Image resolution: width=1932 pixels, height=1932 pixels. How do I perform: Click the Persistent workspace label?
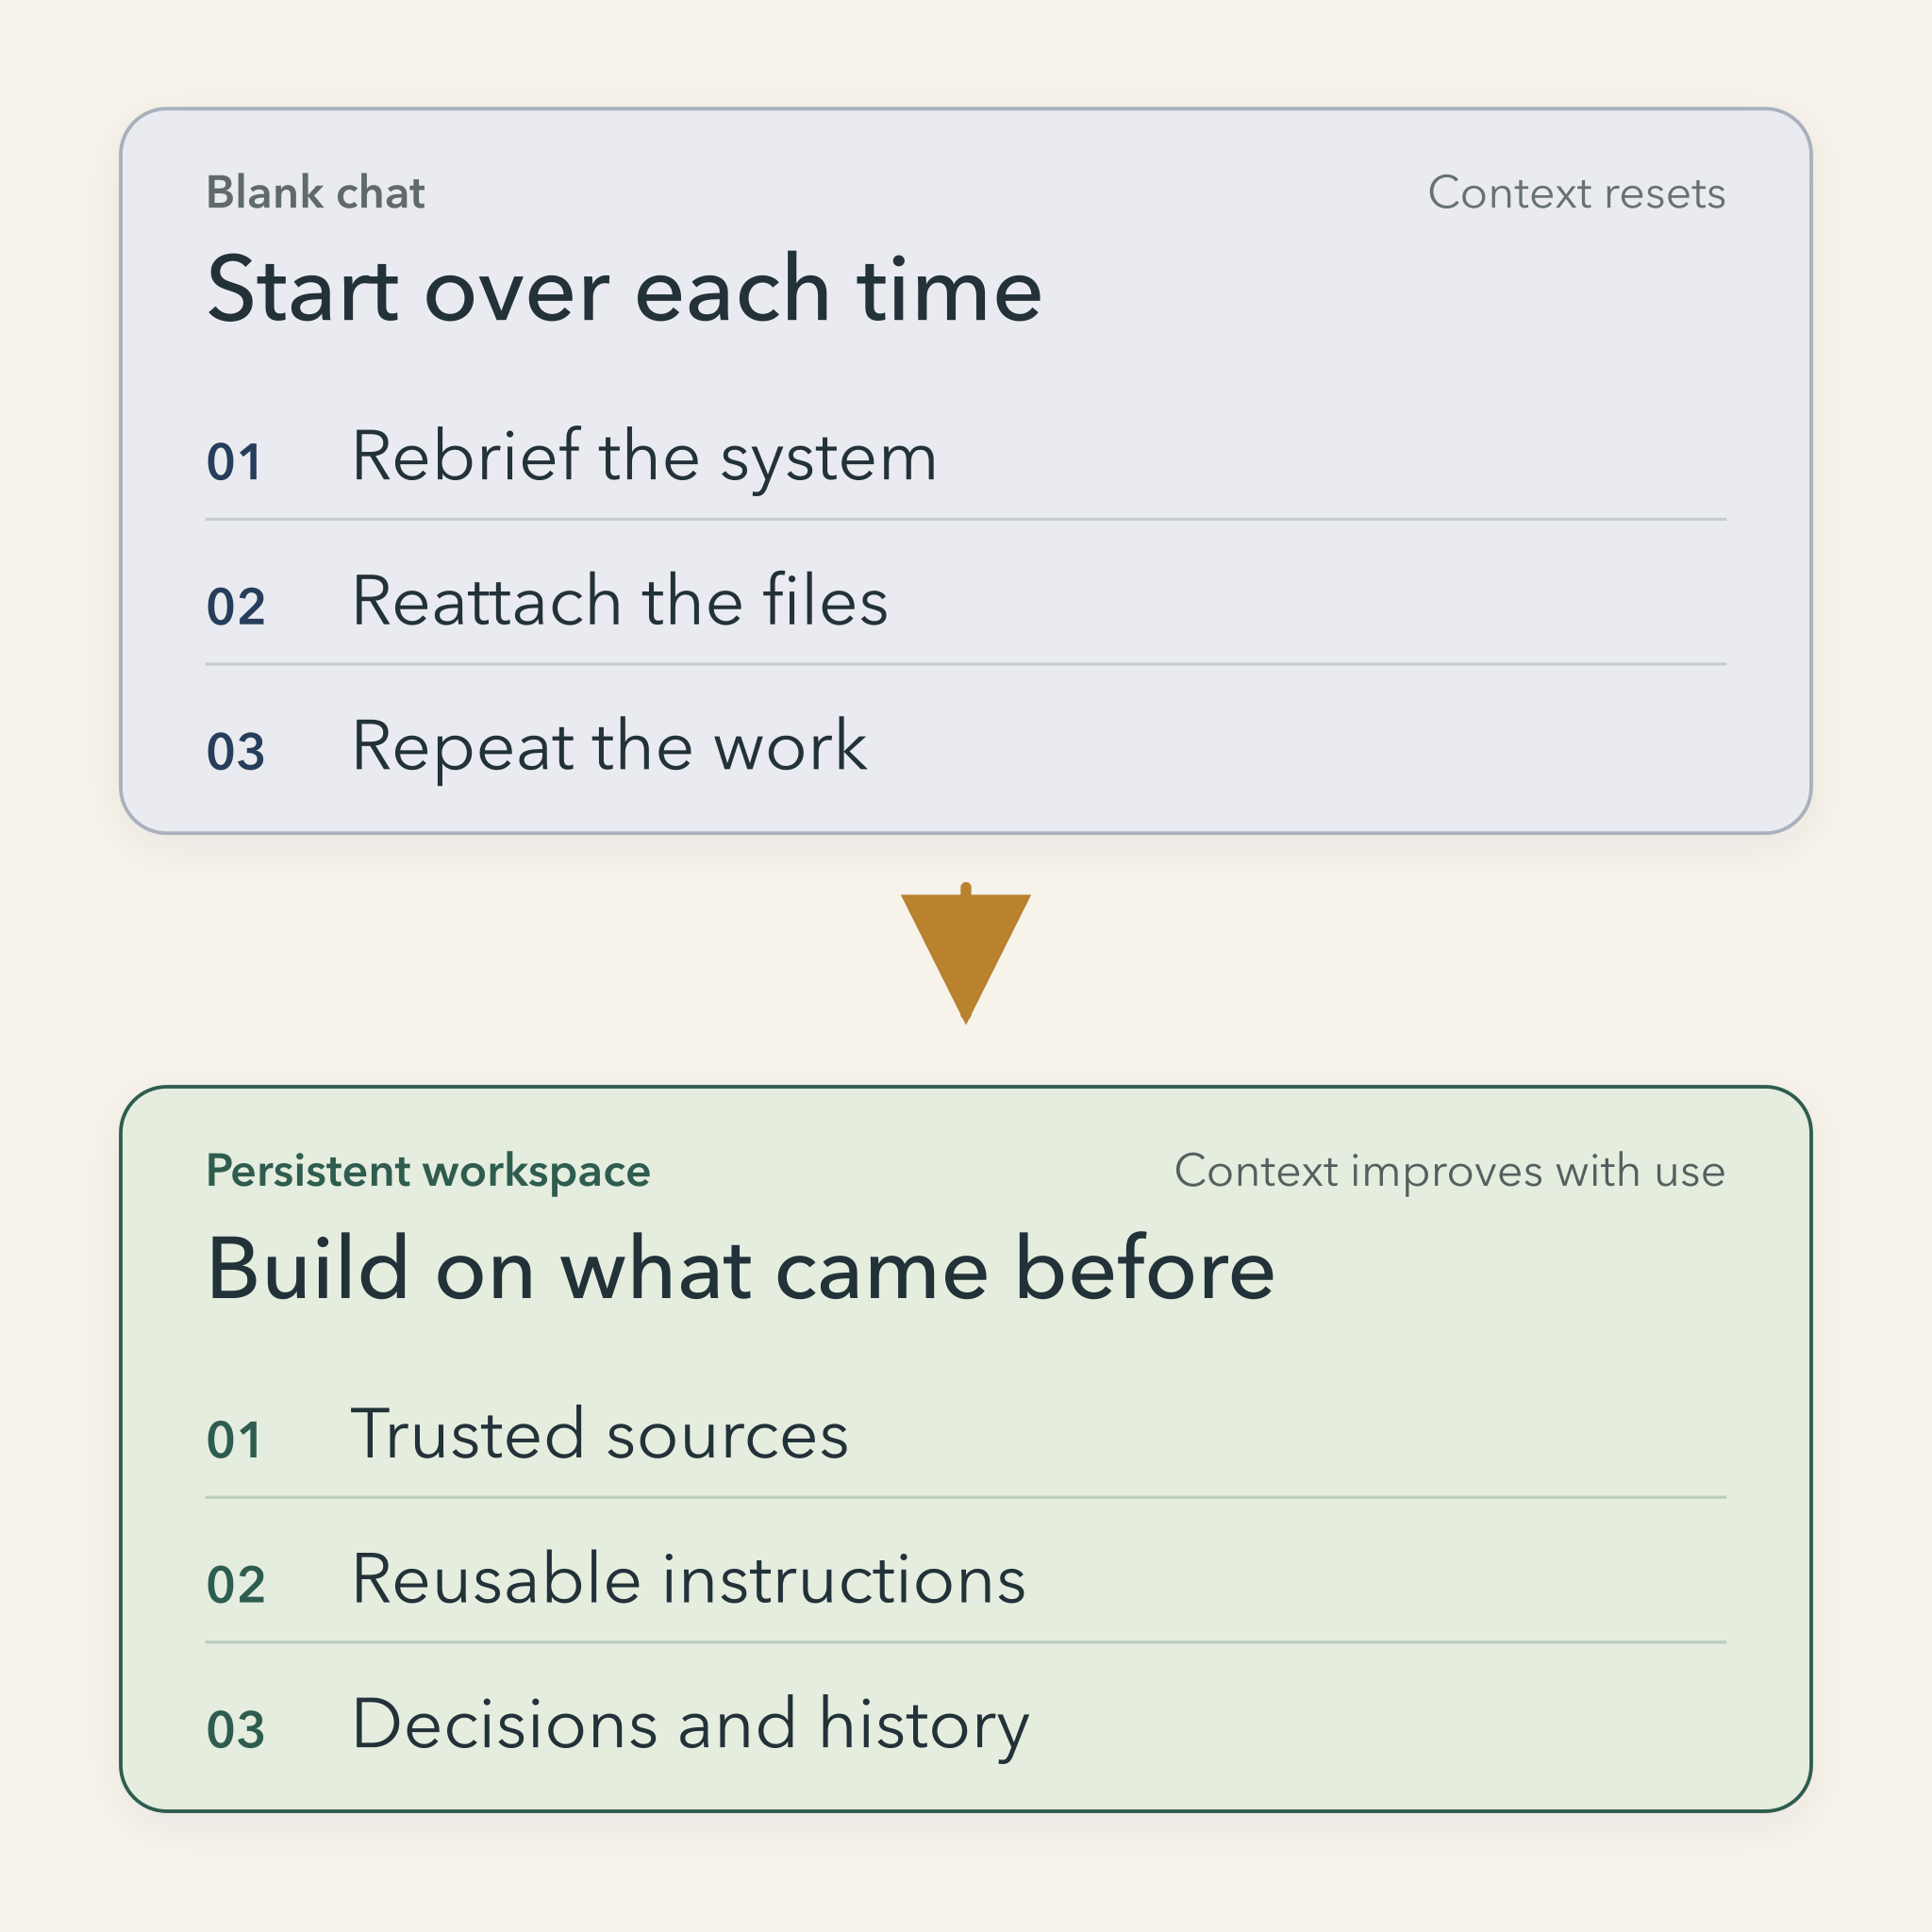point(428,1171)
